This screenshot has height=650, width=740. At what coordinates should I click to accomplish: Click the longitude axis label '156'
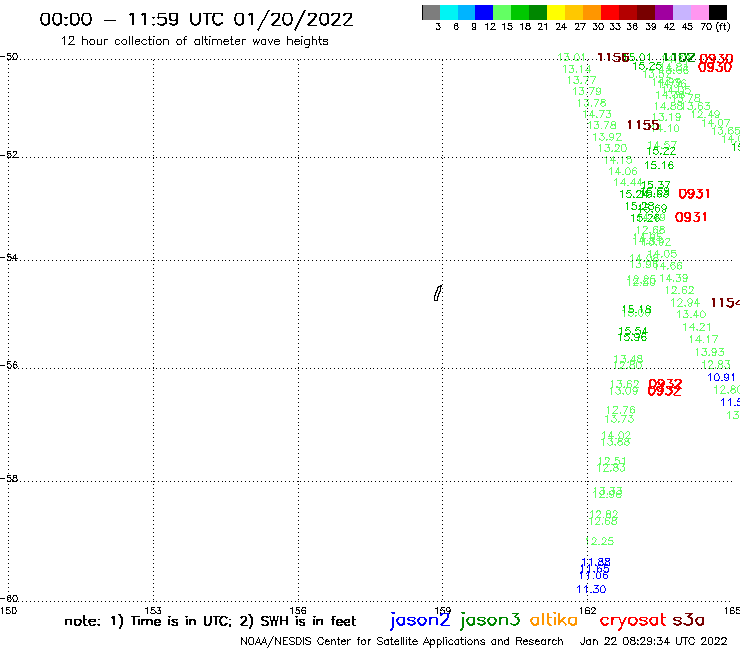pos(298,610)
